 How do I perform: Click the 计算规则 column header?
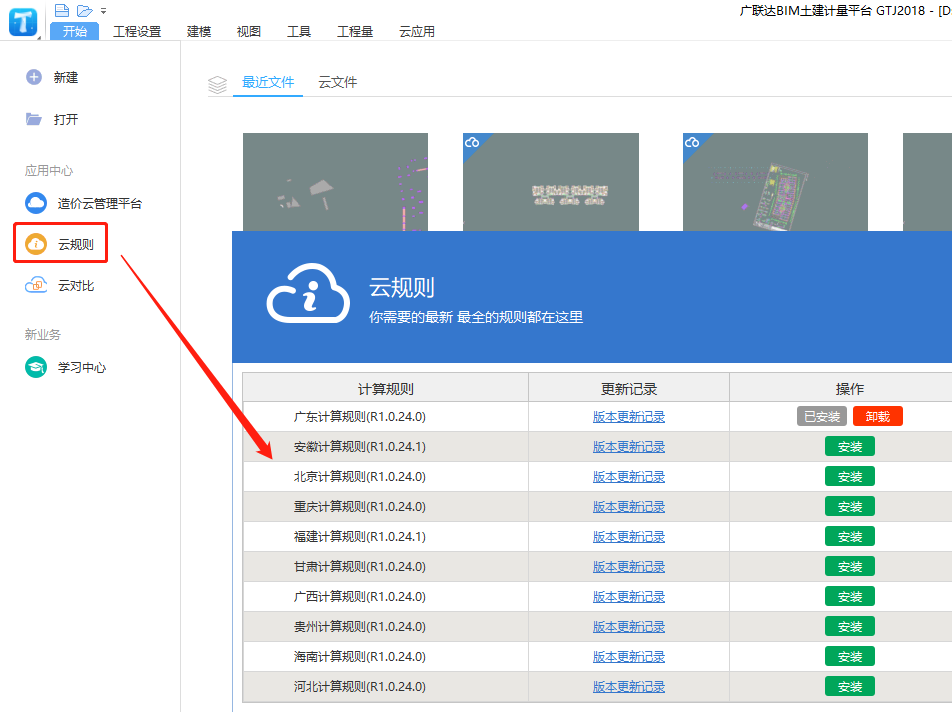click(x=386, y=388)
